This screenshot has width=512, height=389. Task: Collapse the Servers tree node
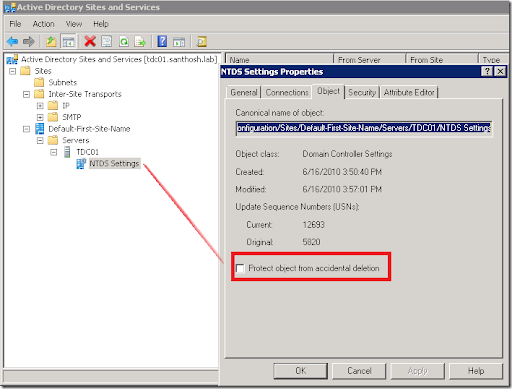coord(40,141)
